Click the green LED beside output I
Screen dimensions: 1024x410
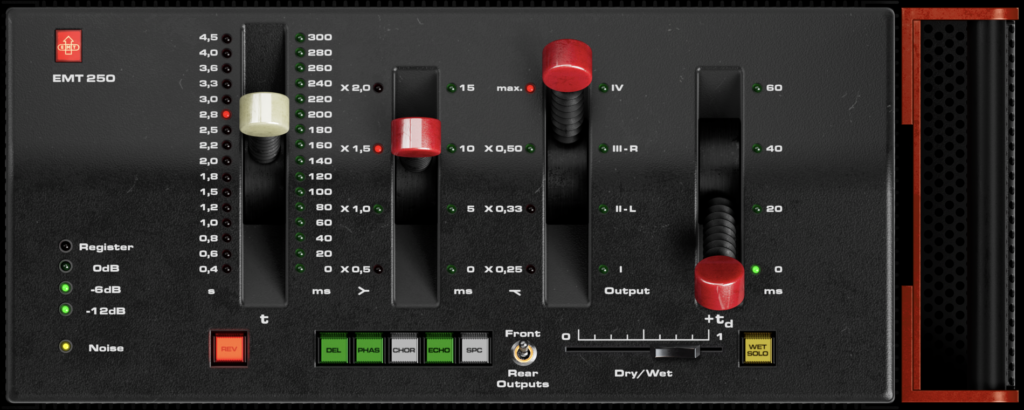pos(603,269)
